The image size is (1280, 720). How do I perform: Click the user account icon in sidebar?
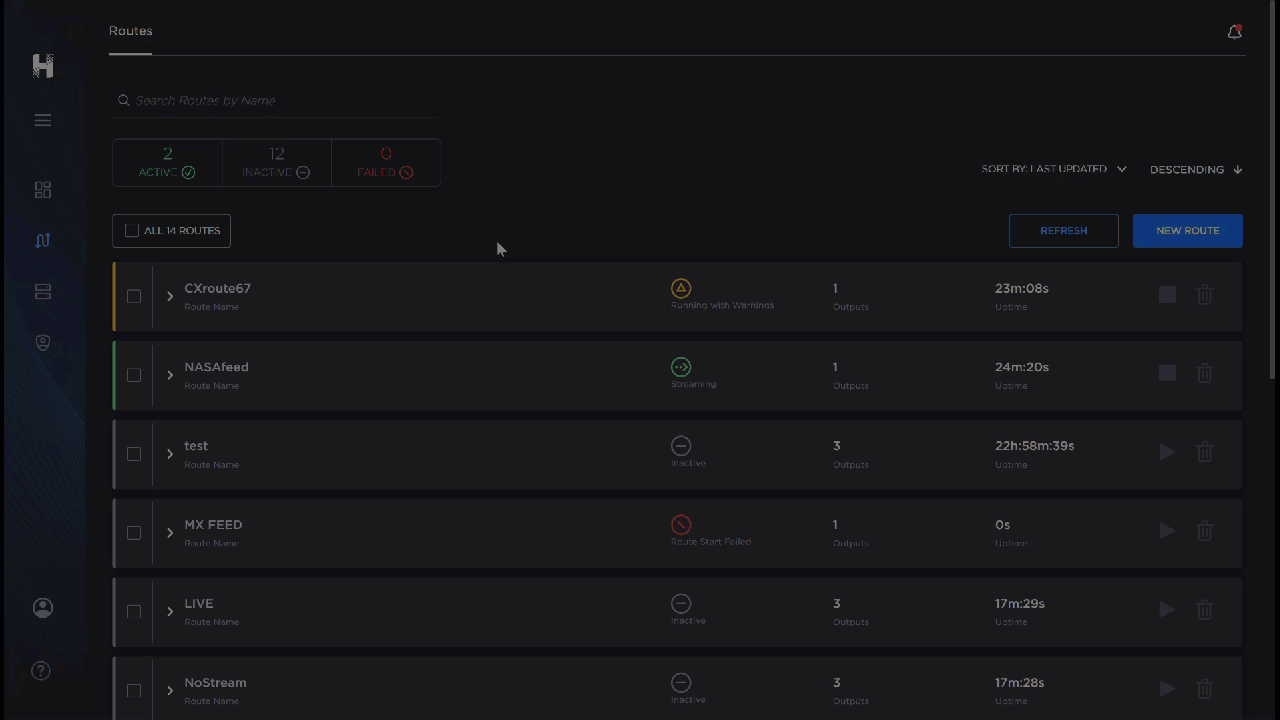click(x=42, y=608)
